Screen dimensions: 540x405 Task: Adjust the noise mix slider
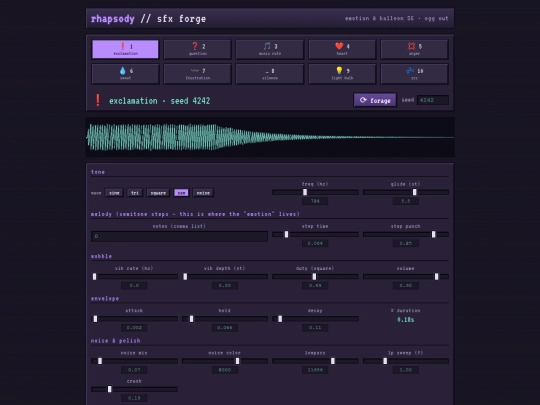coord(134,361)
